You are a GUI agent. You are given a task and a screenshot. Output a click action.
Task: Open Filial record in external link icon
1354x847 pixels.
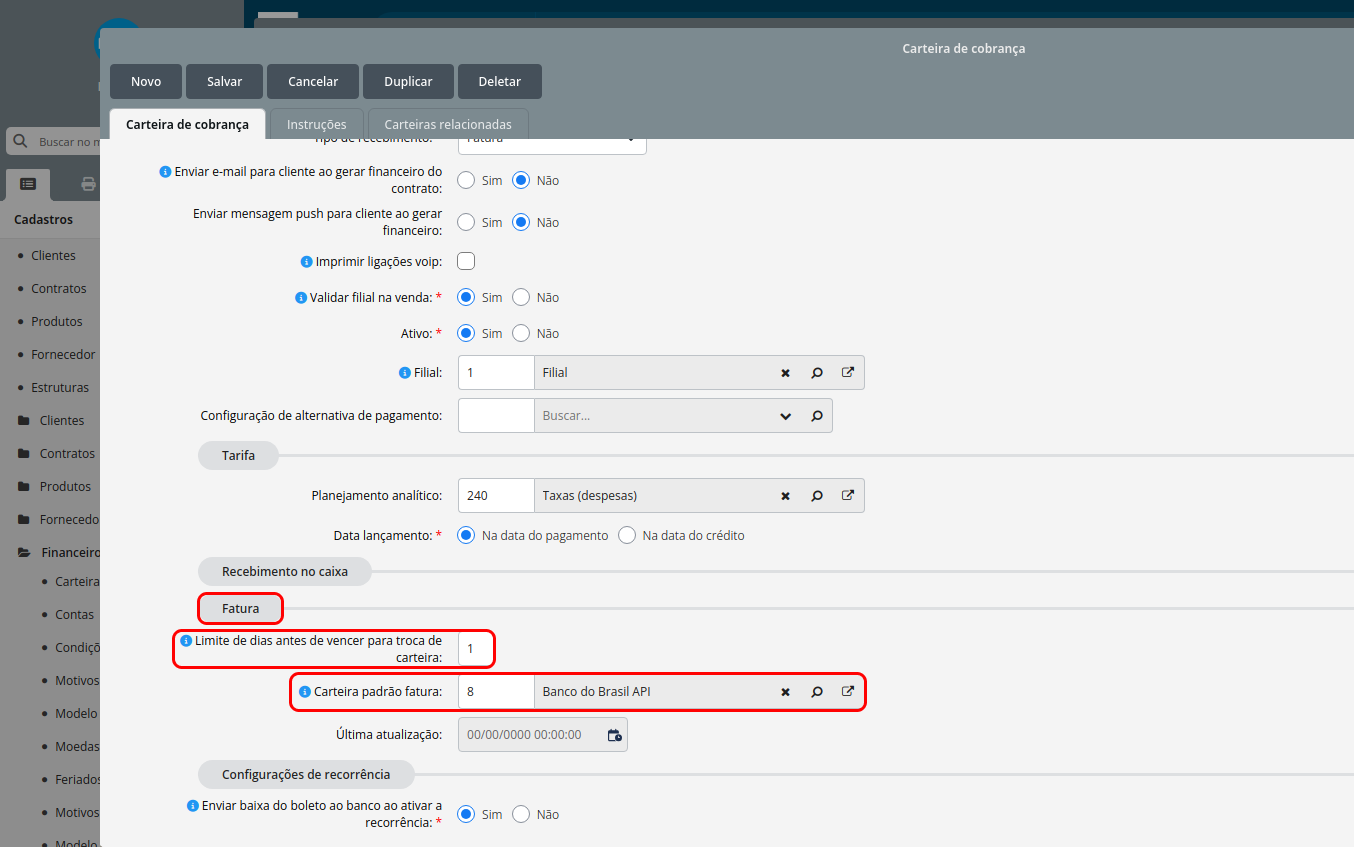click(x=848, y=372)
